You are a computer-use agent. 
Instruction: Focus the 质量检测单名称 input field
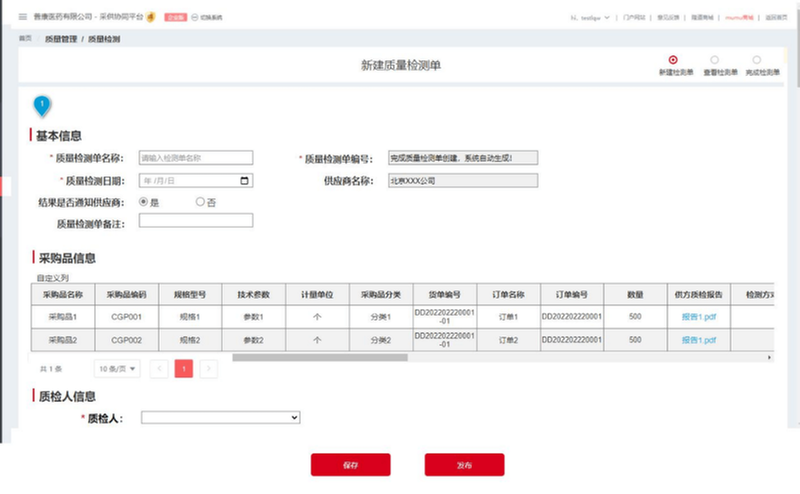[196, 158]
